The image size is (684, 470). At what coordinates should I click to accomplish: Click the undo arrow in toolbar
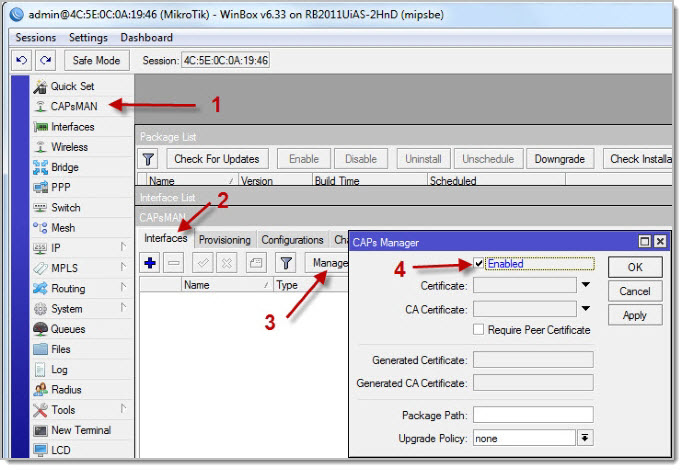tap(22, 61)
